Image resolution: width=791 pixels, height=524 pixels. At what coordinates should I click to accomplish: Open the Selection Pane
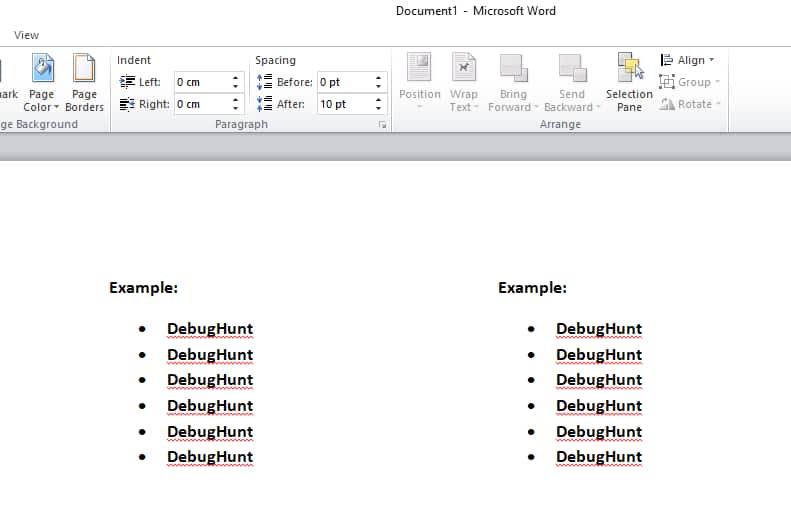[629, 70]
